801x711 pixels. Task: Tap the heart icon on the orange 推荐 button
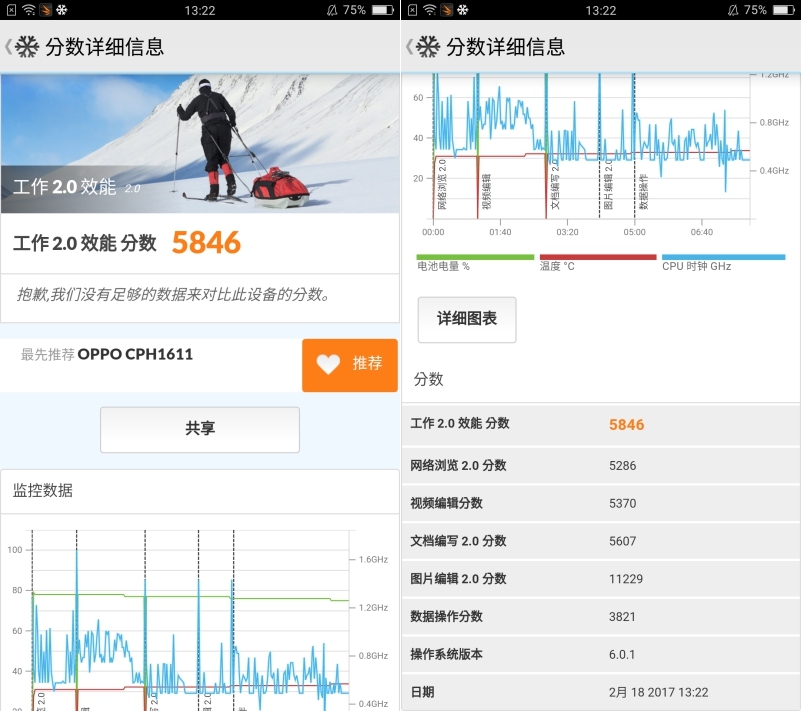tap(328, 364)
